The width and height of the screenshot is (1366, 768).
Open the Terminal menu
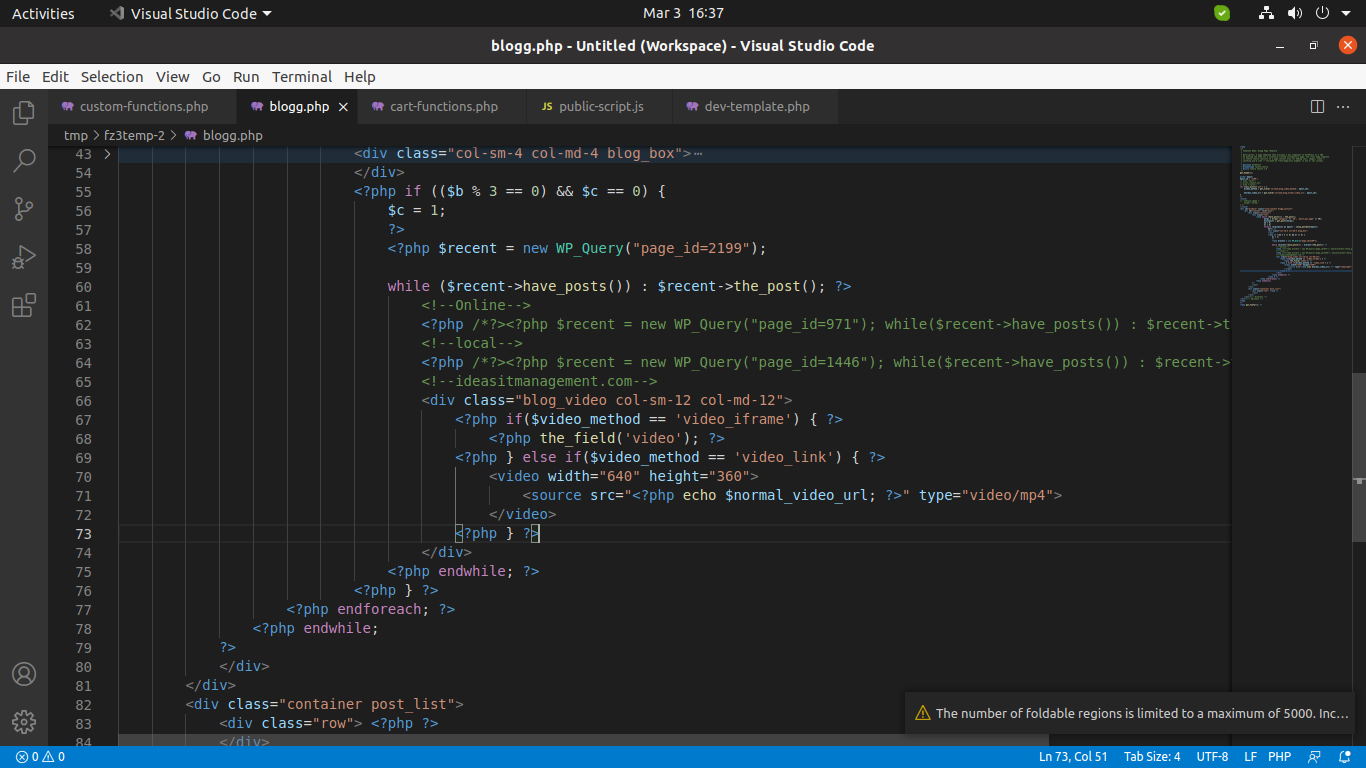(301, 77)
